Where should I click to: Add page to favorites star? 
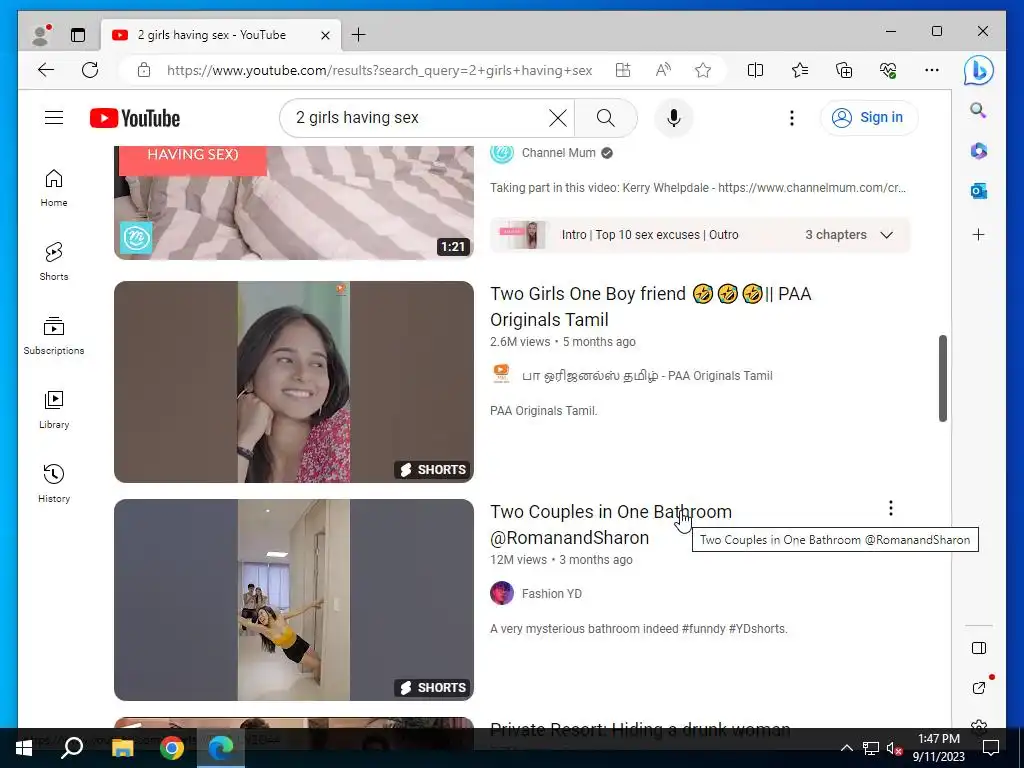click(x=703, y=70)
